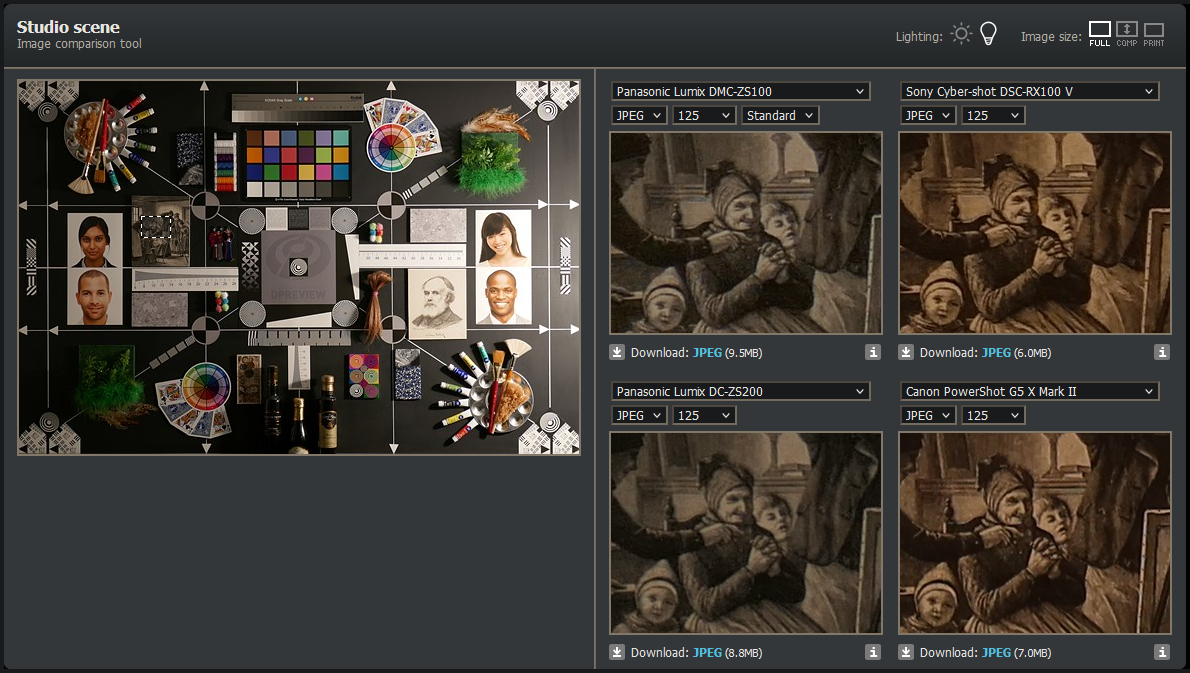Screen dimensions: 1190x673
Task: Click the upper color wheel in studio scene
Action: pyautogui.click(x=392, y=148)
